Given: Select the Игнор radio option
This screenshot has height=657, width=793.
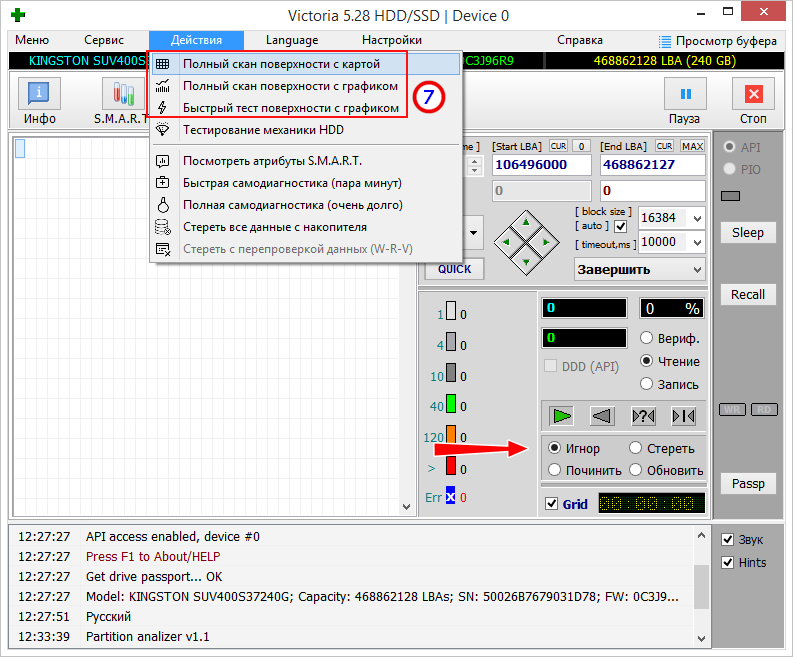Looking at the screenshot, I should (554, 448).
